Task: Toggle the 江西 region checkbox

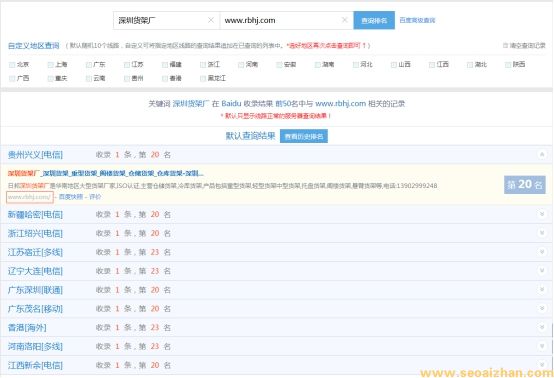Action: tap(432, 65)
